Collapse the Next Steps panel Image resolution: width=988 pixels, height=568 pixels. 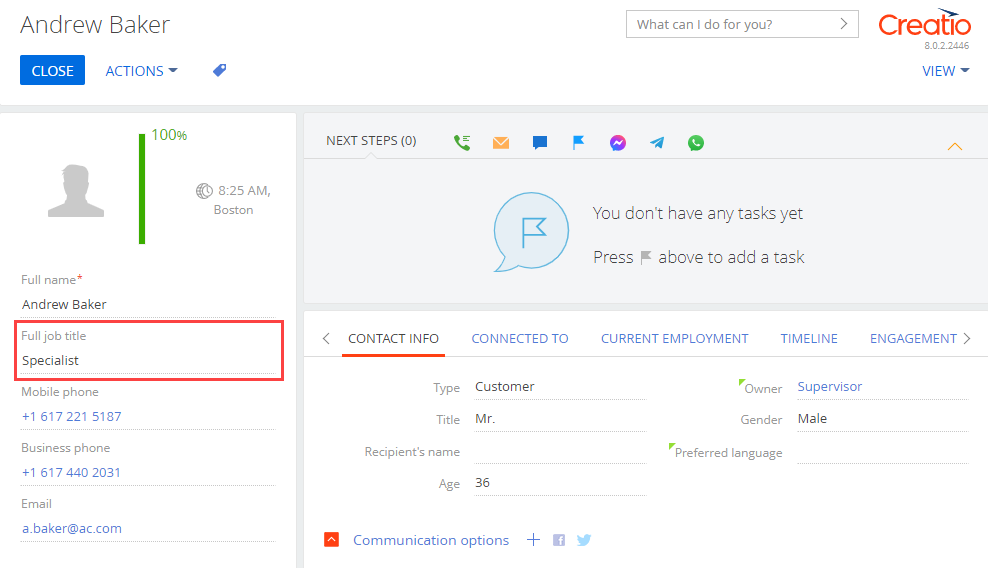click(954, 147)
